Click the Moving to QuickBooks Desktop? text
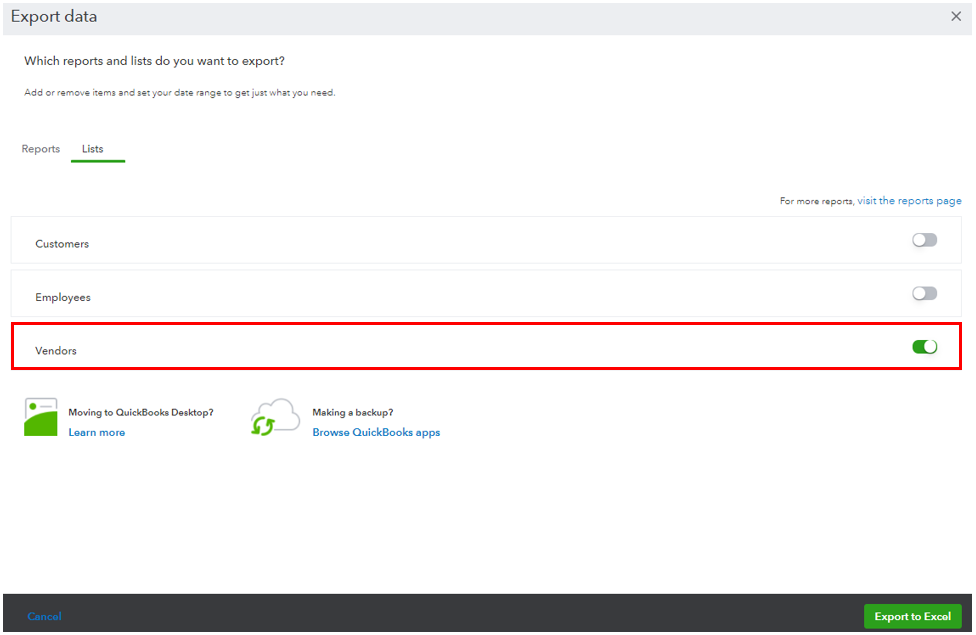The height and width of the screenshot is (635, 976). (x=141, y=412)
